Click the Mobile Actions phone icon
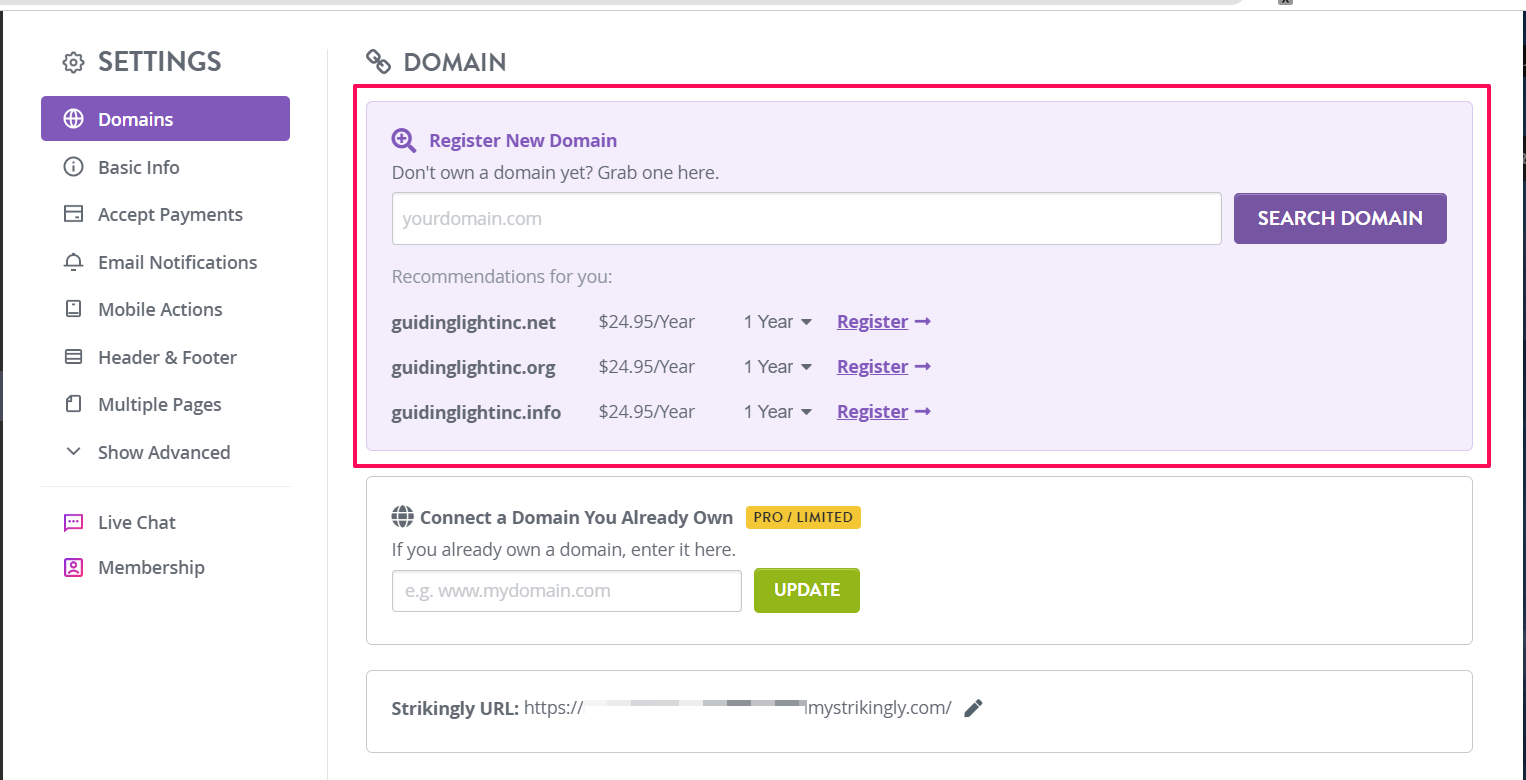The width and height of the screenshot is (1526, 780). (x=73, y=309)
